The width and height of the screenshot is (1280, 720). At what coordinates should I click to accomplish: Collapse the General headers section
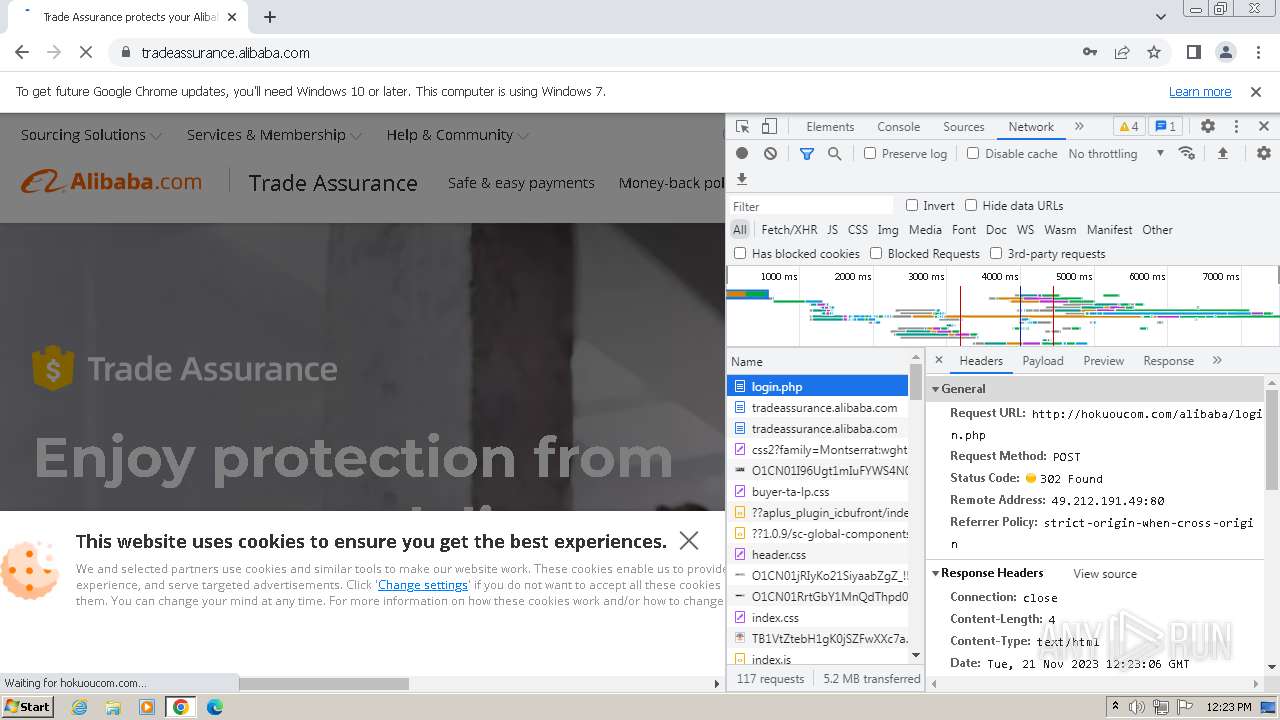pyautogui.click(x=936, y=389)
